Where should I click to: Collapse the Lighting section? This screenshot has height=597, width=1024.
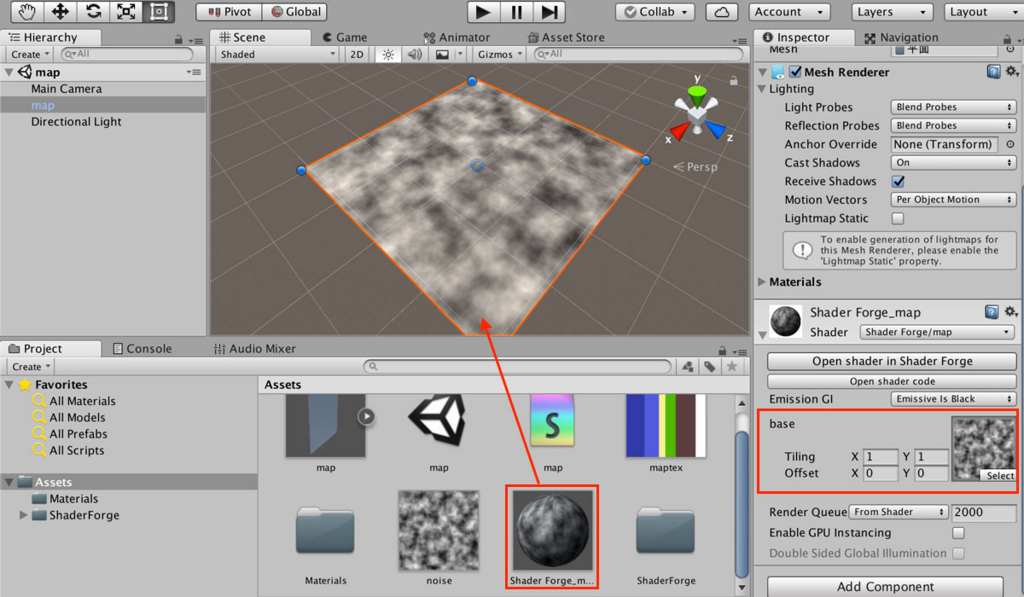pyautogui.click(x=761, y=89)
